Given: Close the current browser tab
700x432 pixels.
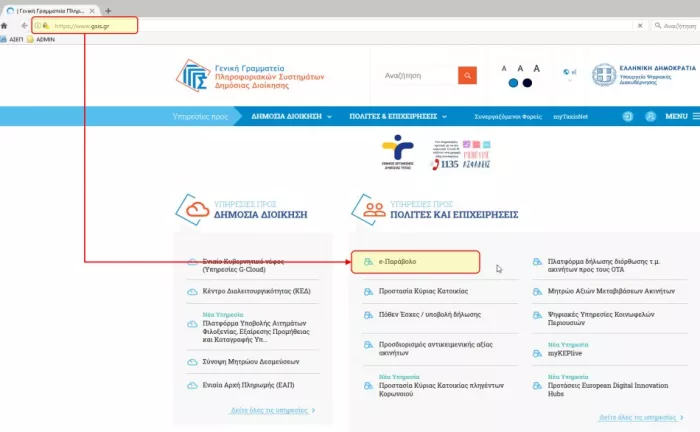Looking at the screenshot, I should pos(92,11).
